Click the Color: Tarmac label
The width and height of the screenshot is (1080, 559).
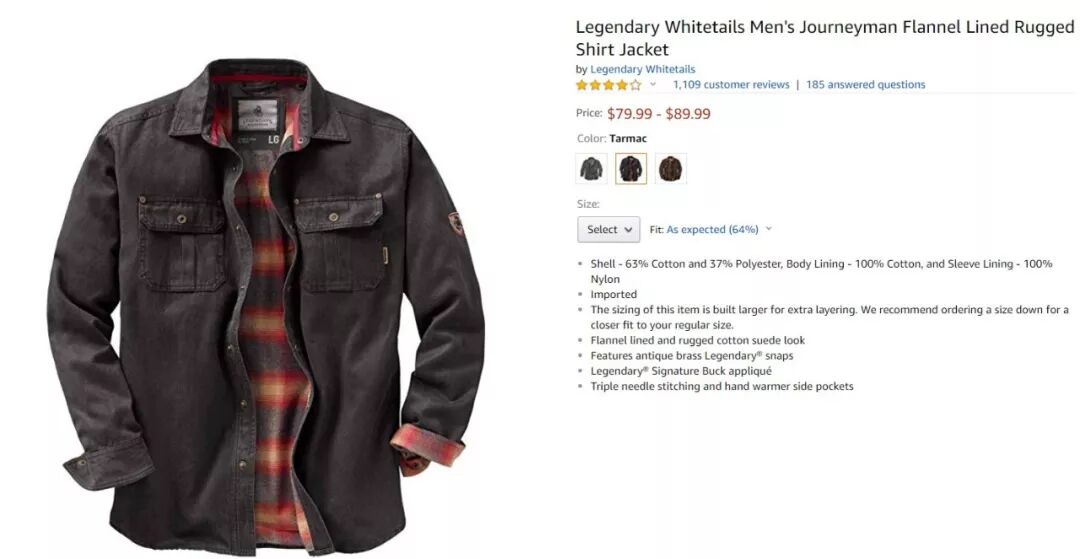(x=612, y=138)
